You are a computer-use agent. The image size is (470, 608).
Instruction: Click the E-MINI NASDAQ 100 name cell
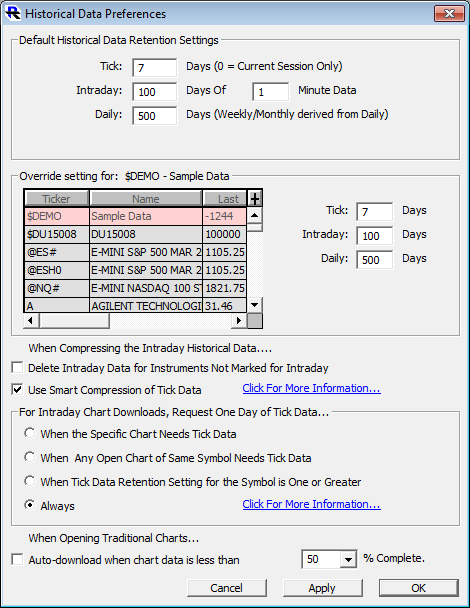pyautogui.click(x=146, y=288)
